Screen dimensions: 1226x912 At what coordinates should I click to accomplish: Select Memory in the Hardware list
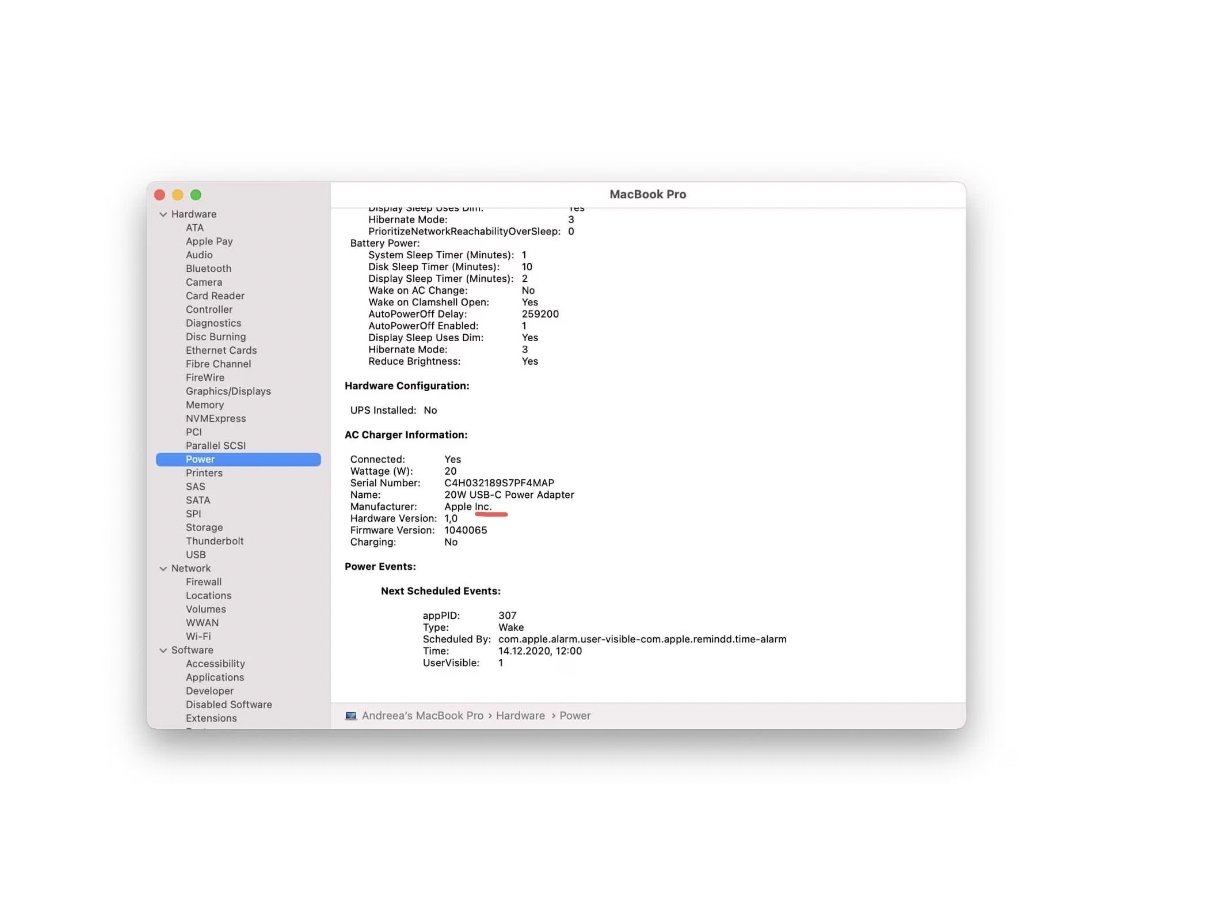[204, 405]
